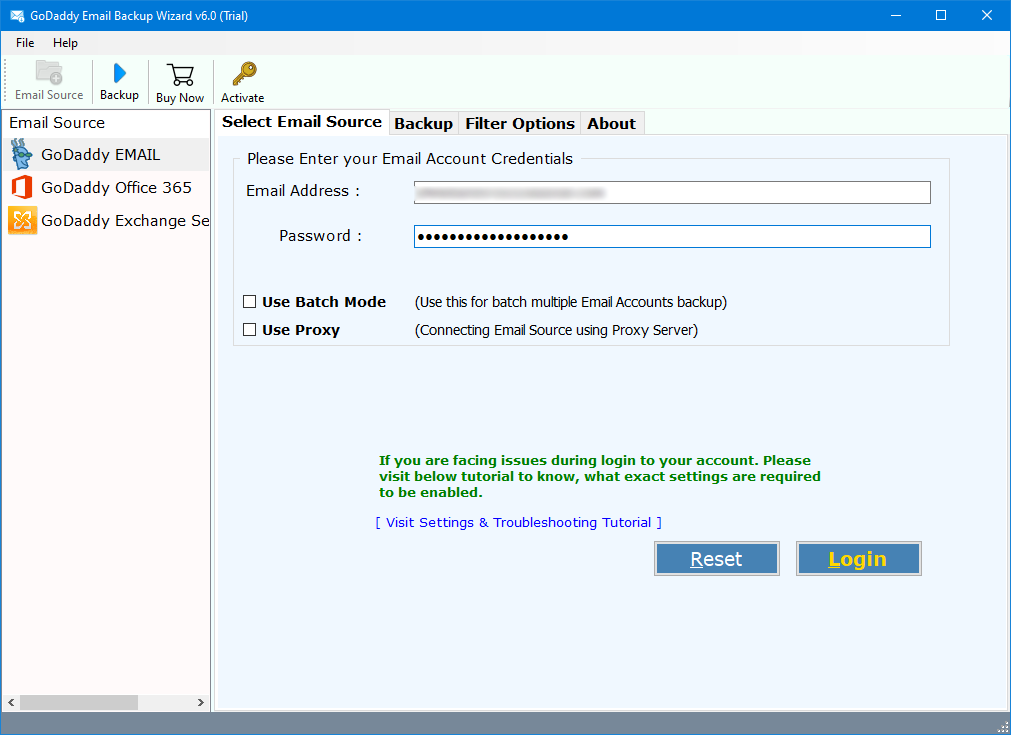Select the GoDaddy Office 365 icon
1011x735 pixels.
pos(22,187)
